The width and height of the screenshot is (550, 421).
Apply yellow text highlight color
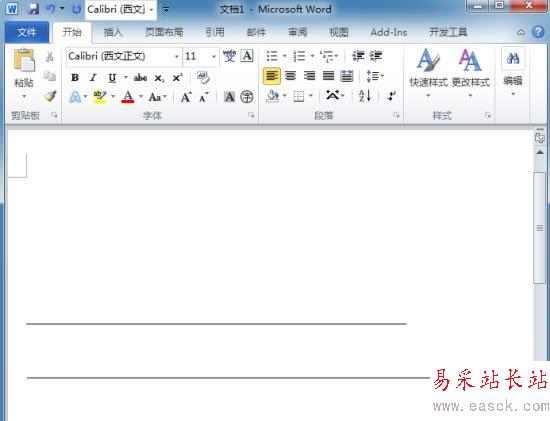pyautogui.click(x=100, y=96)
